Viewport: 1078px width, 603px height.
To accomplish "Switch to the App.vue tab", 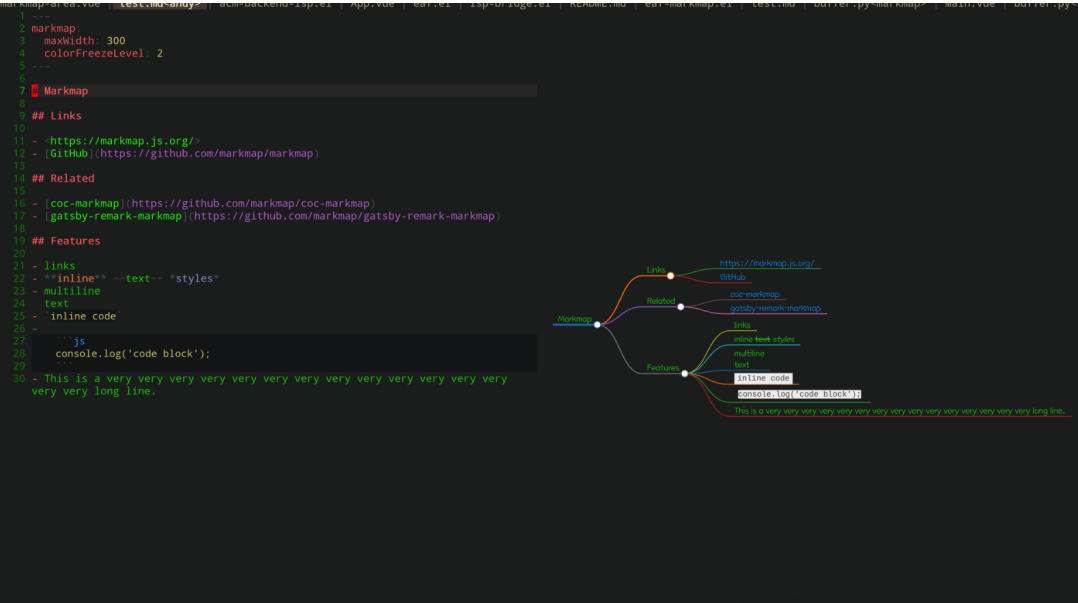I will click(x=378, y=4).
